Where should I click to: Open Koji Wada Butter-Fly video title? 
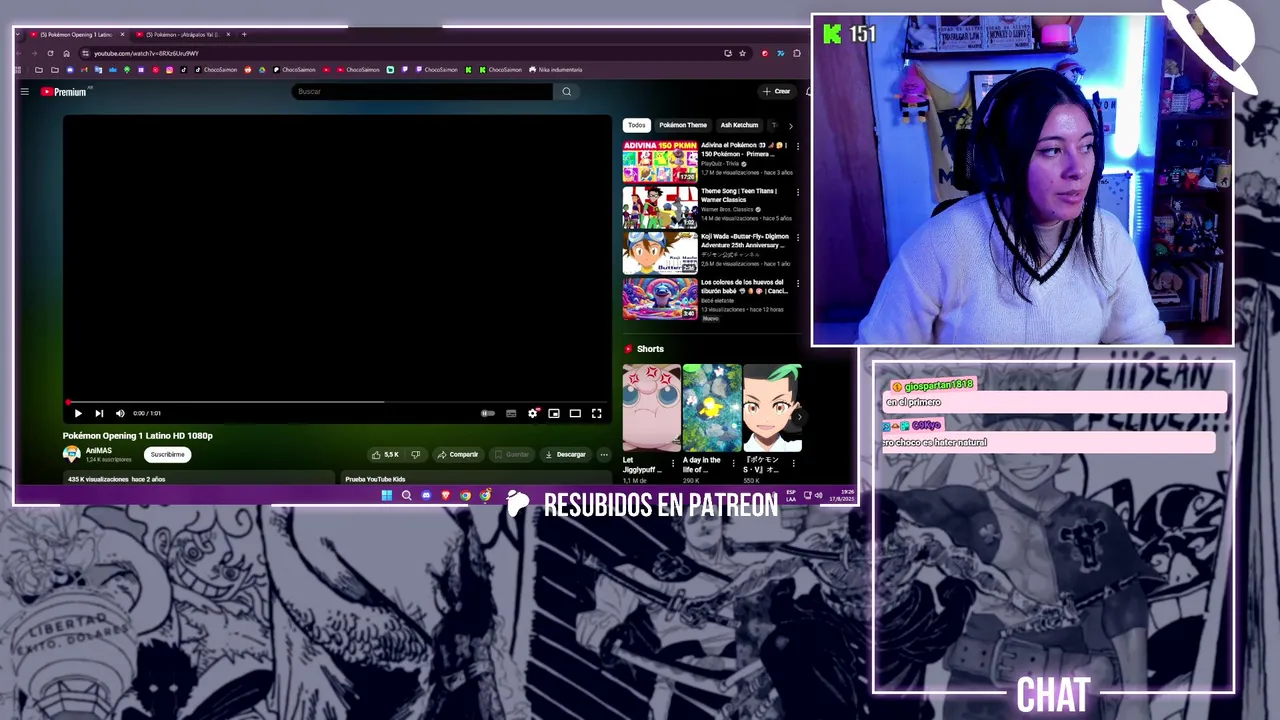click(744, 241)
